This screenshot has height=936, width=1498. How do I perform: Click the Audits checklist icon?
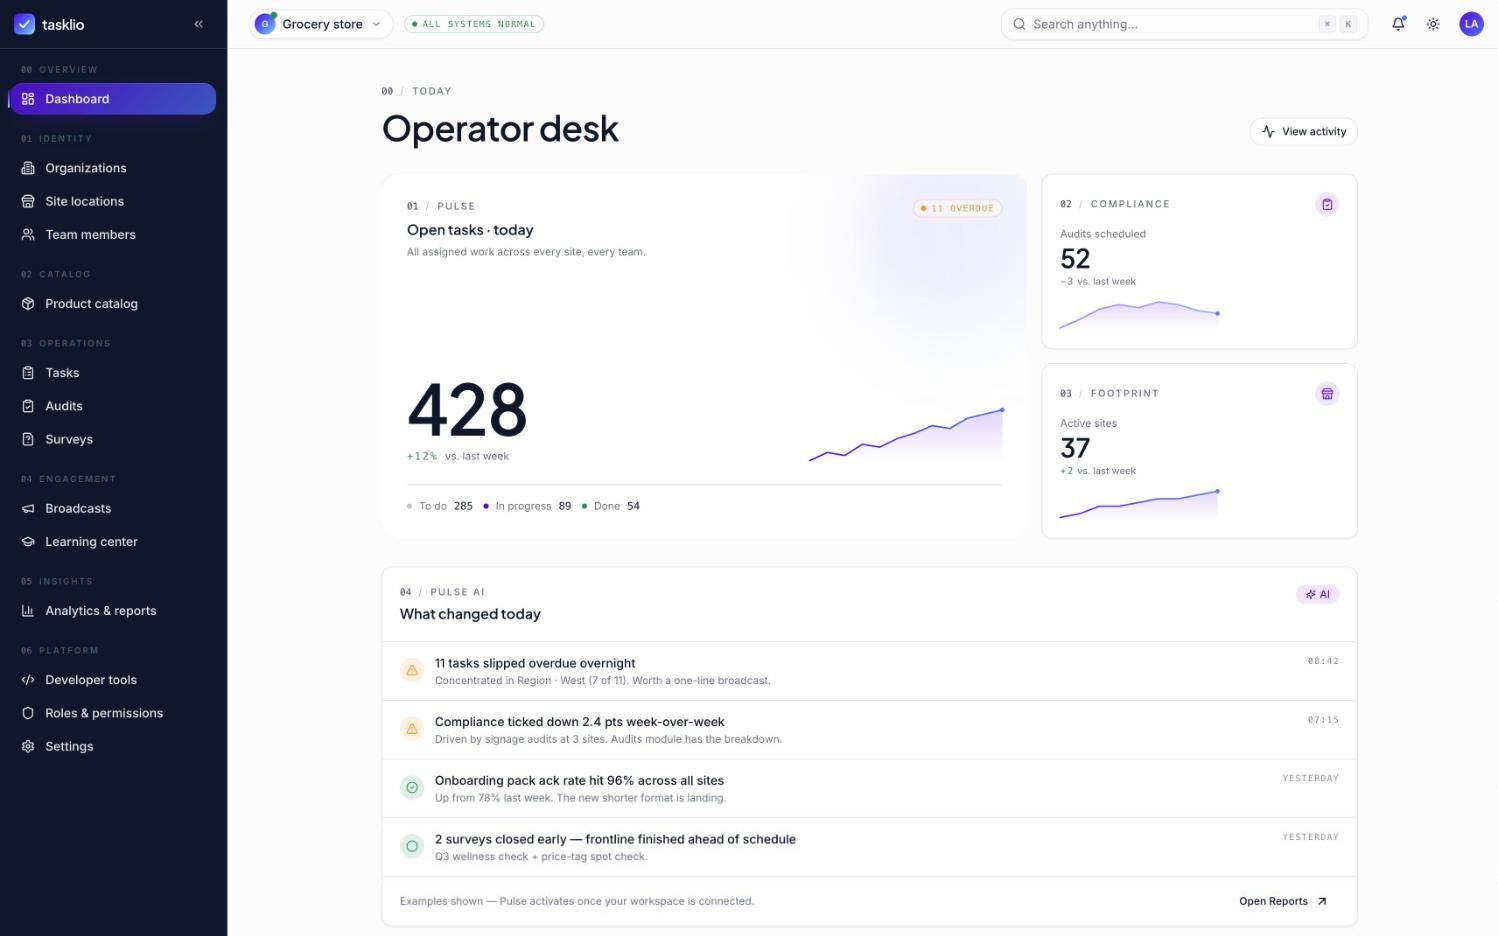point(28,405)
